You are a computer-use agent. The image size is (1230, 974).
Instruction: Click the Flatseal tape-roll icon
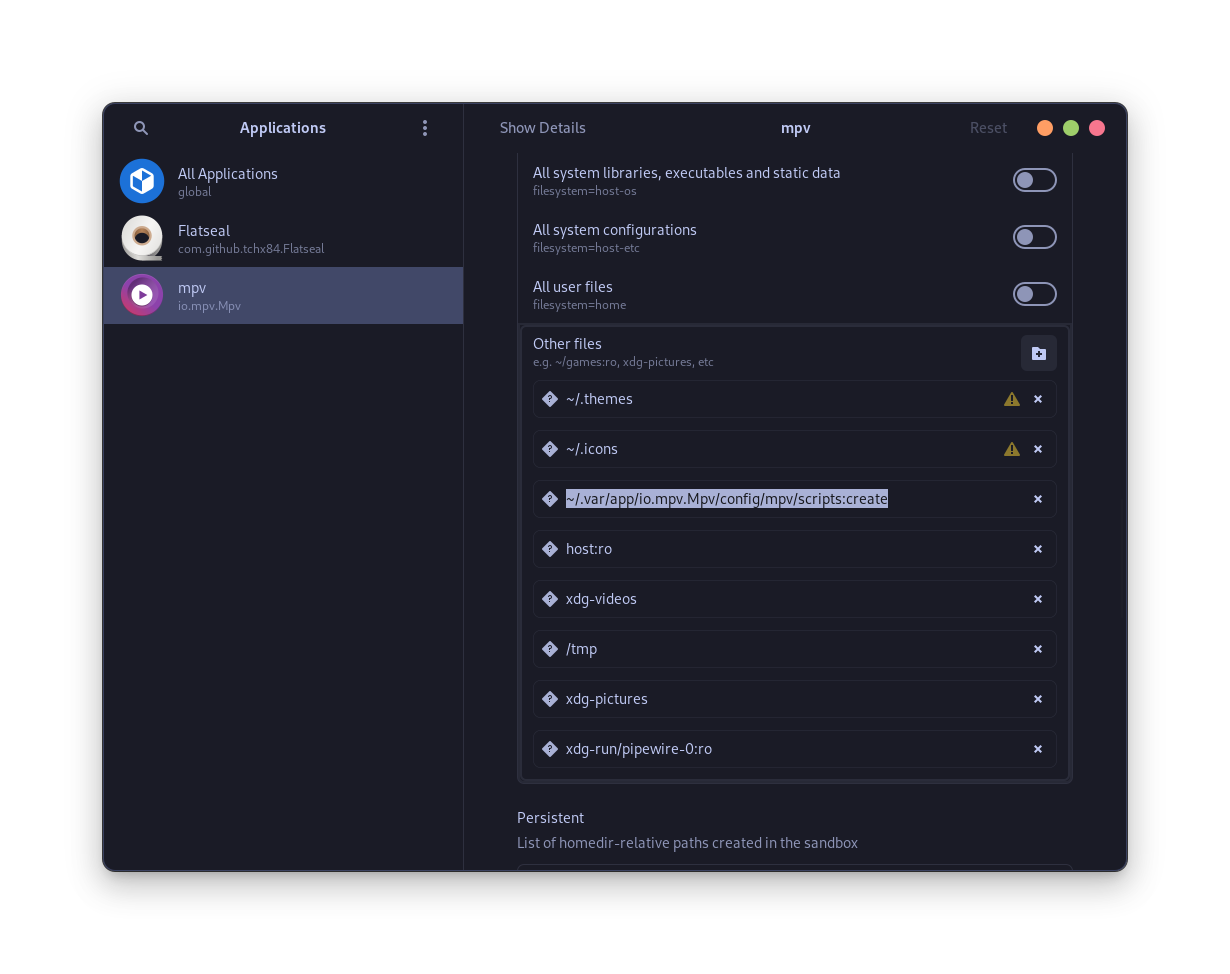(142, 238)
